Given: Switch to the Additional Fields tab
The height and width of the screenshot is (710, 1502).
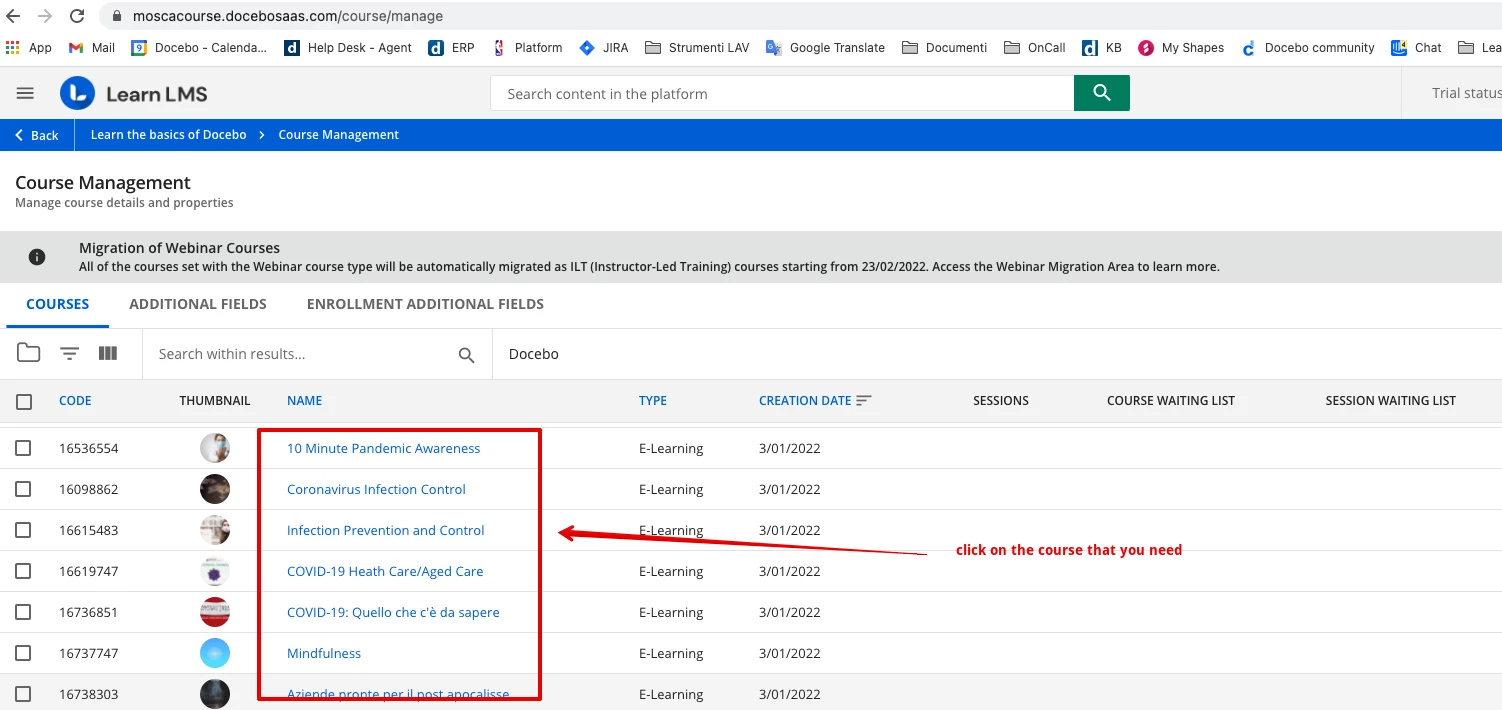Looking at the screenshot, I should point(197,303).
